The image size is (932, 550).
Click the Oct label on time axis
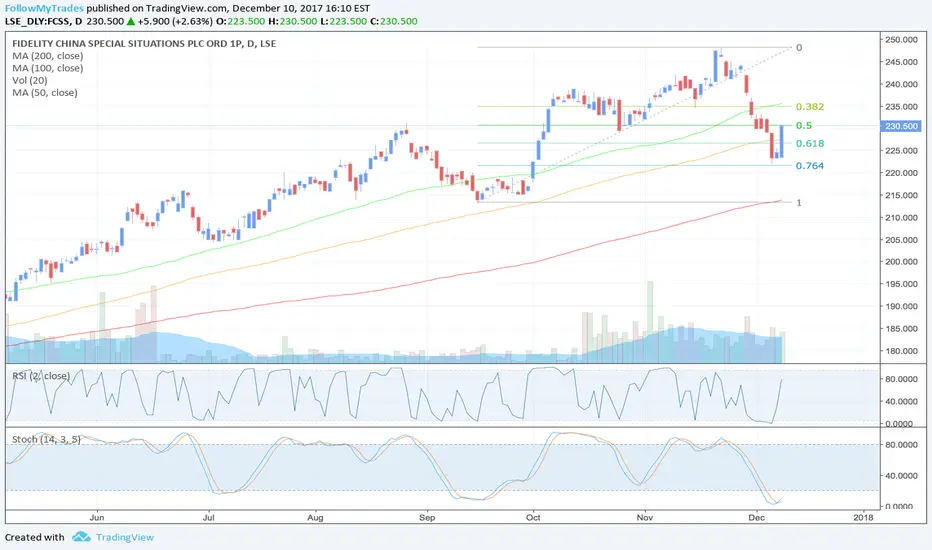pyautogui.click(x=533, y=517)
